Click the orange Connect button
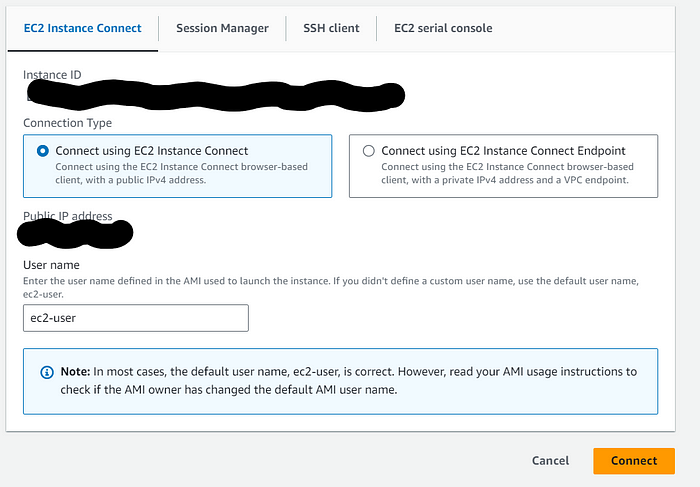Image resolution: width=700 pixels, height=487 pixels. tap(634, 461)
